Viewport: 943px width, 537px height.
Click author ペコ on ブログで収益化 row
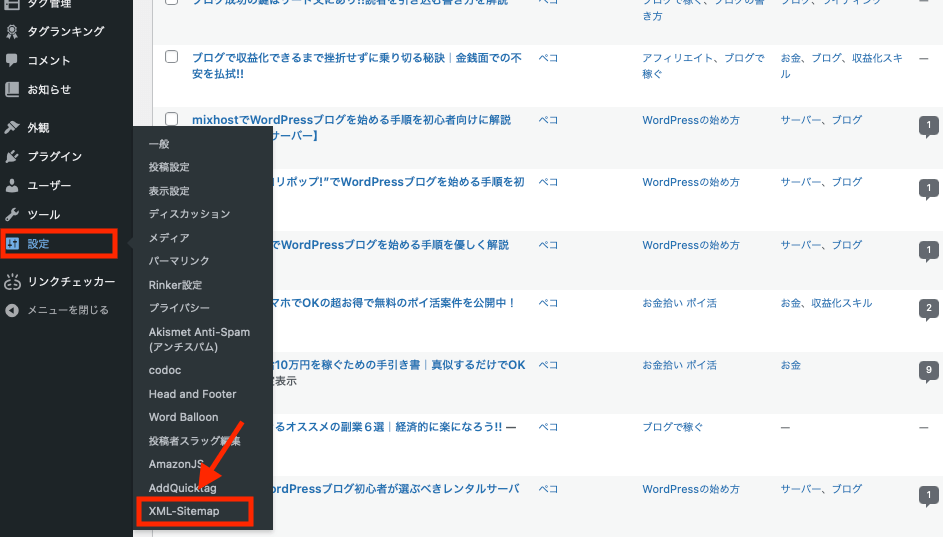[x=548, y=58]
